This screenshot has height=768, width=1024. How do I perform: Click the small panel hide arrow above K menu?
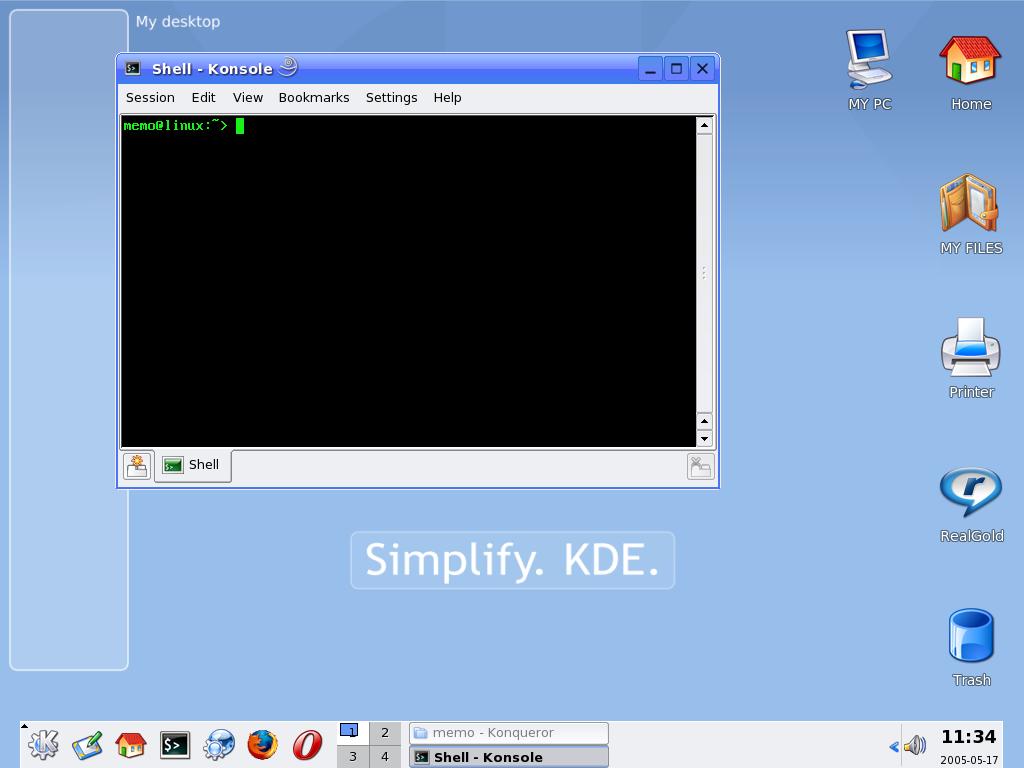[x=24, y=725]
